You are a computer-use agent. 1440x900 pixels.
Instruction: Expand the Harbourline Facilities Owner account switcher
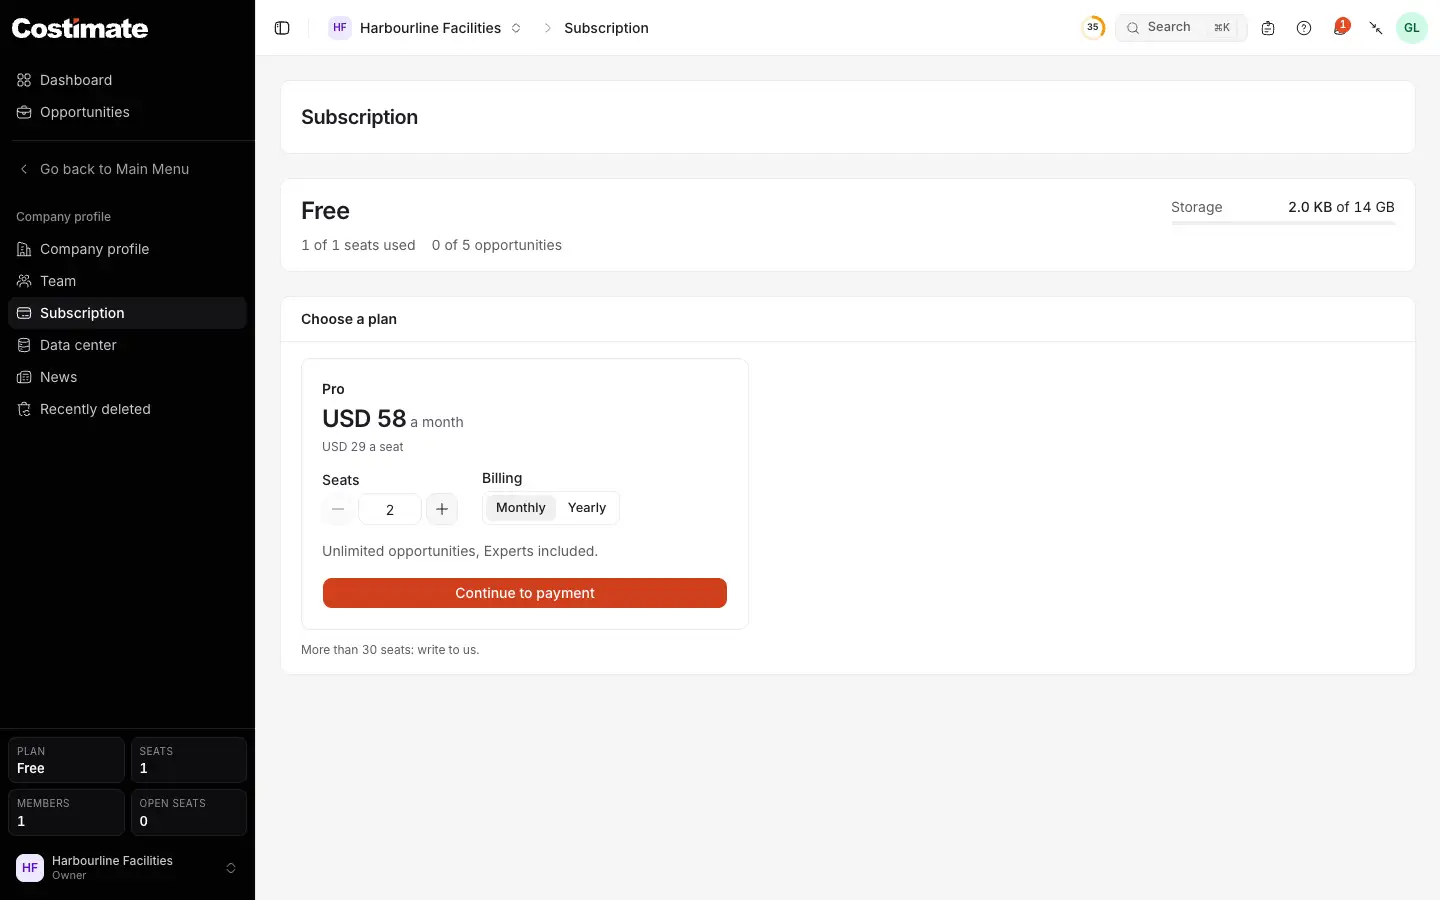pyautogui.click(x=127, y=868)
